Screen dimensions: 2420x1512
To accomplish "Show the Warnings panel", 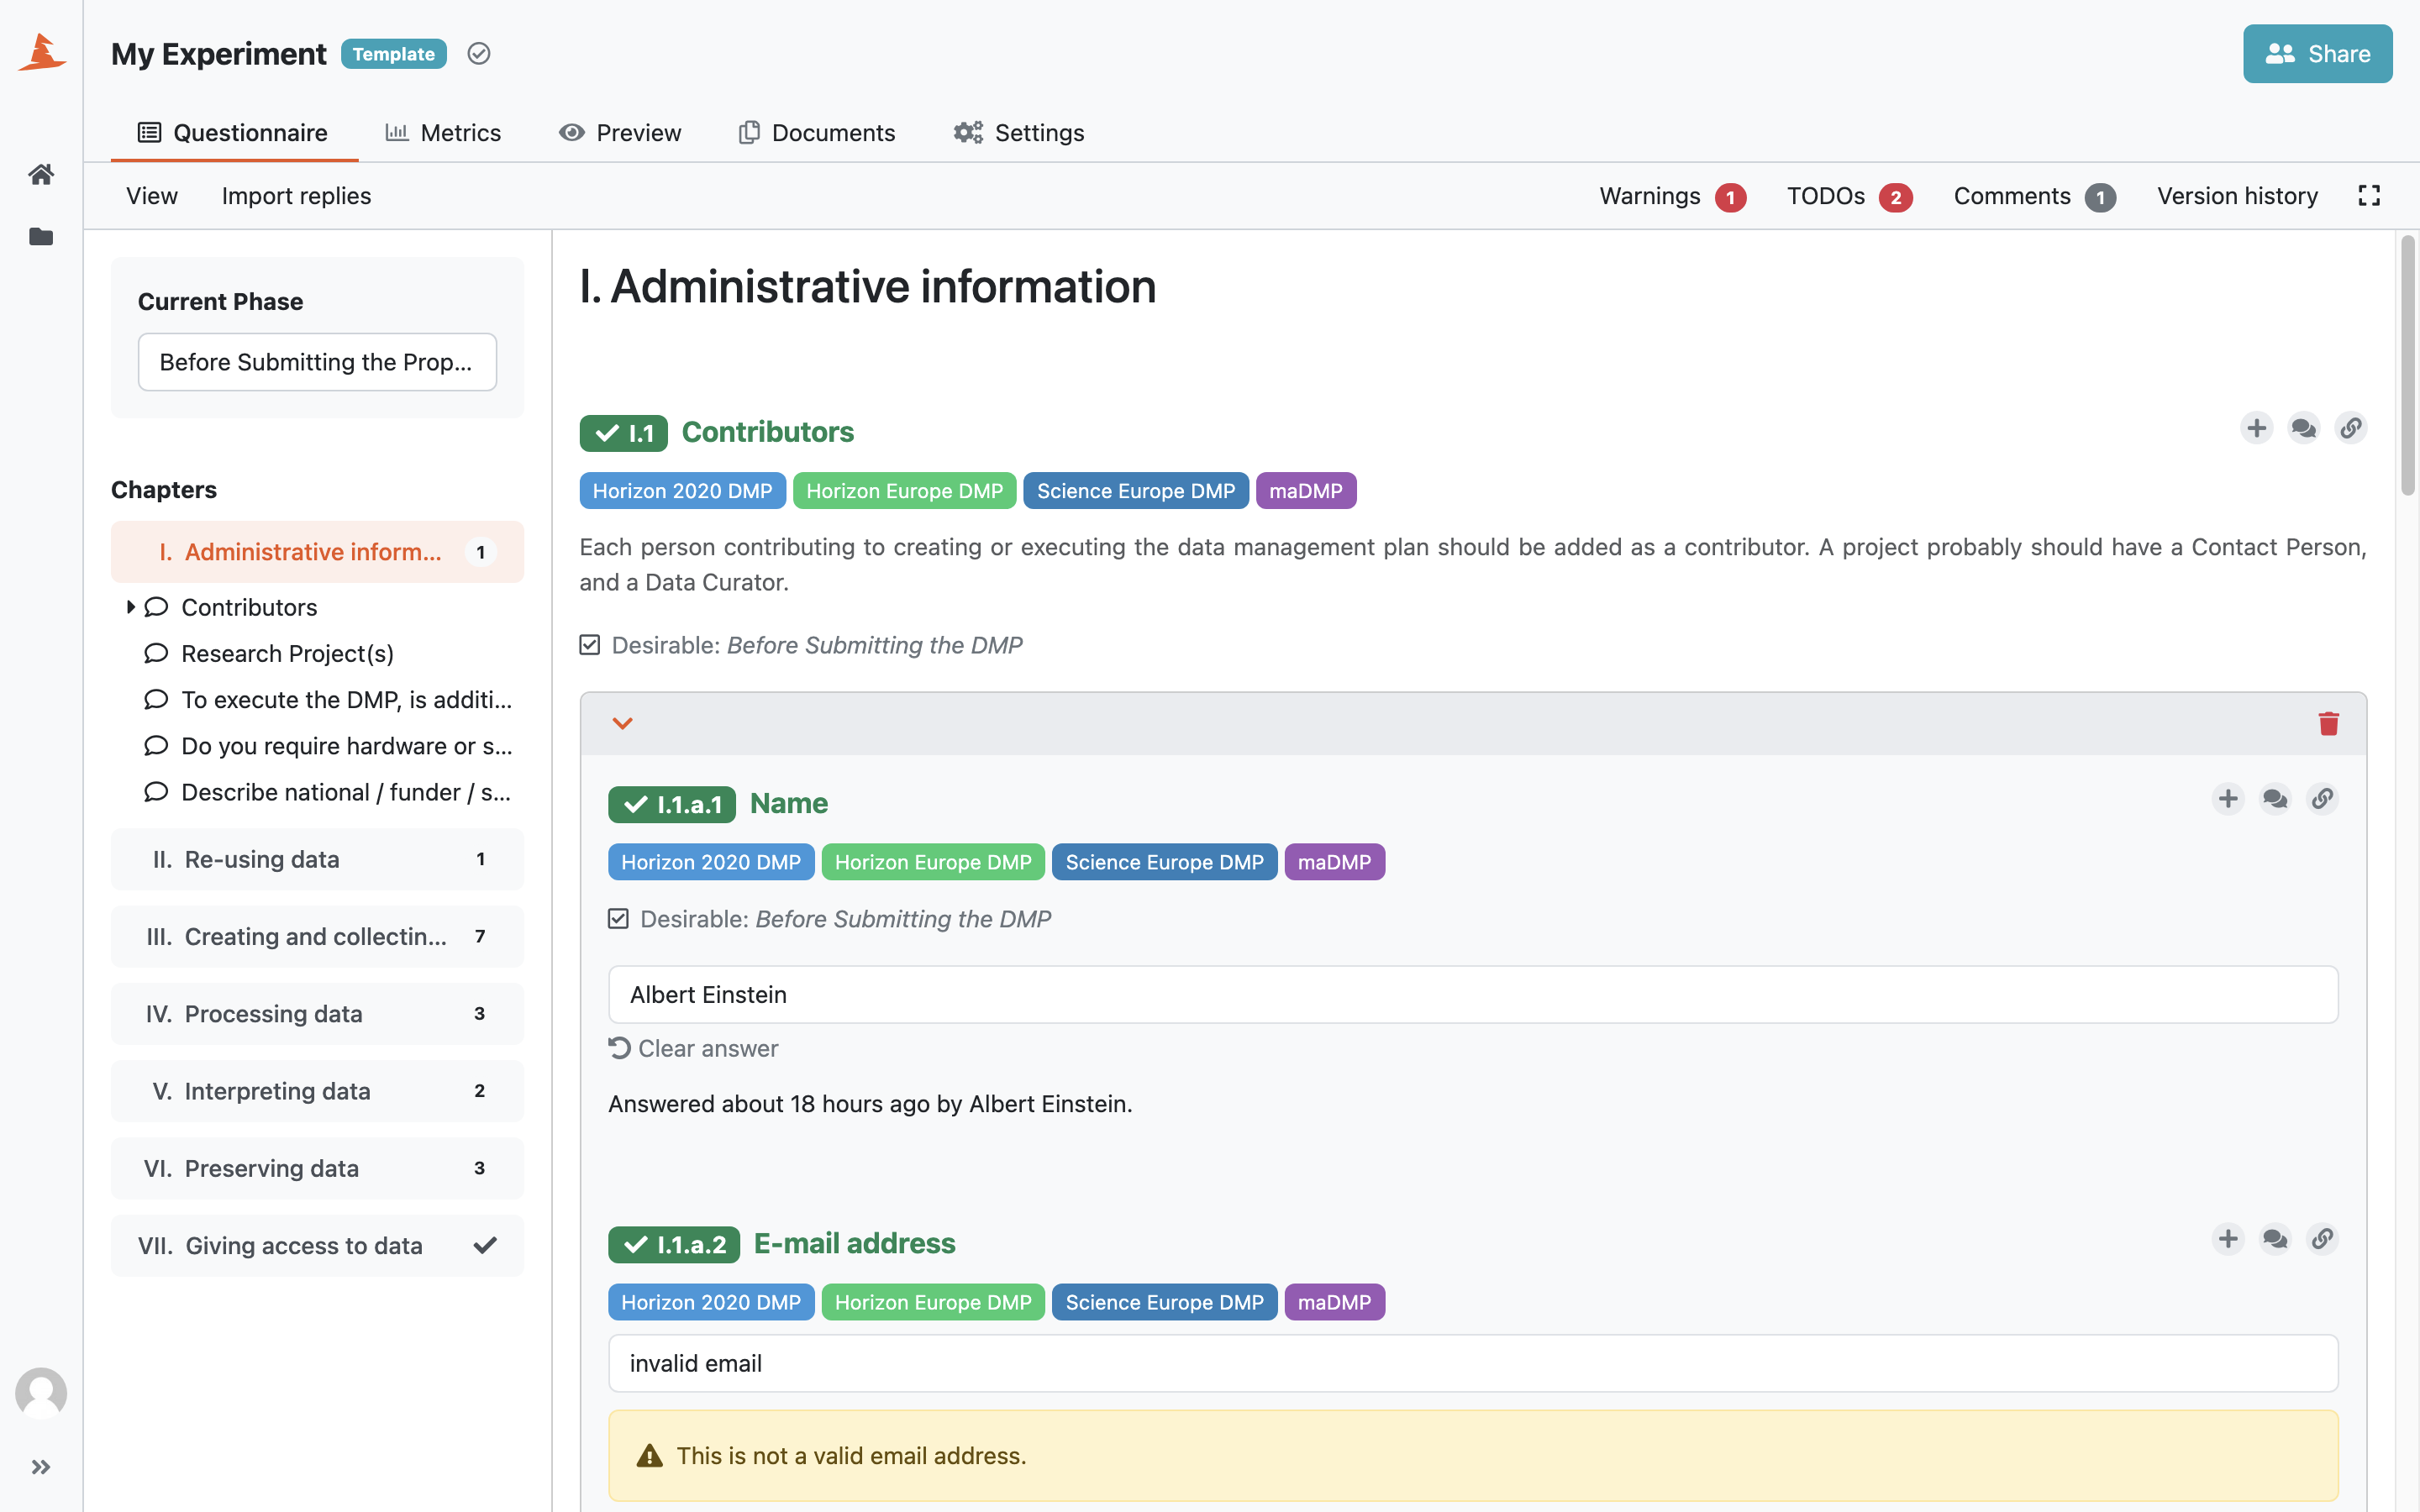I will pos(1672,196).
